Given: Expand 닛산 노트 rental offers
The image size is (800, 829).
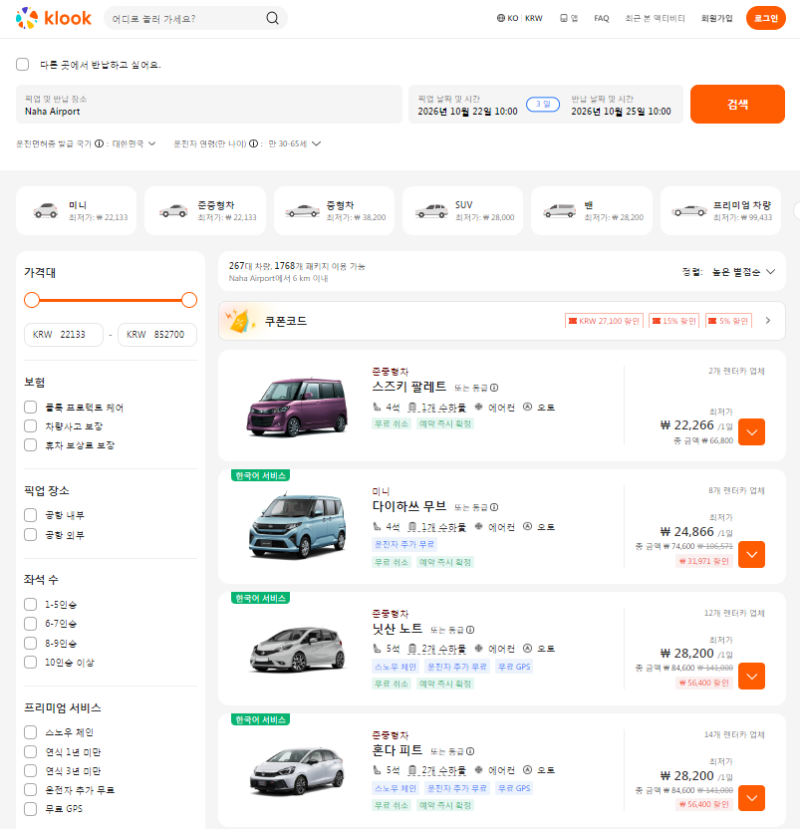Looking at the screenshot, I should click(x=751, y=676).
